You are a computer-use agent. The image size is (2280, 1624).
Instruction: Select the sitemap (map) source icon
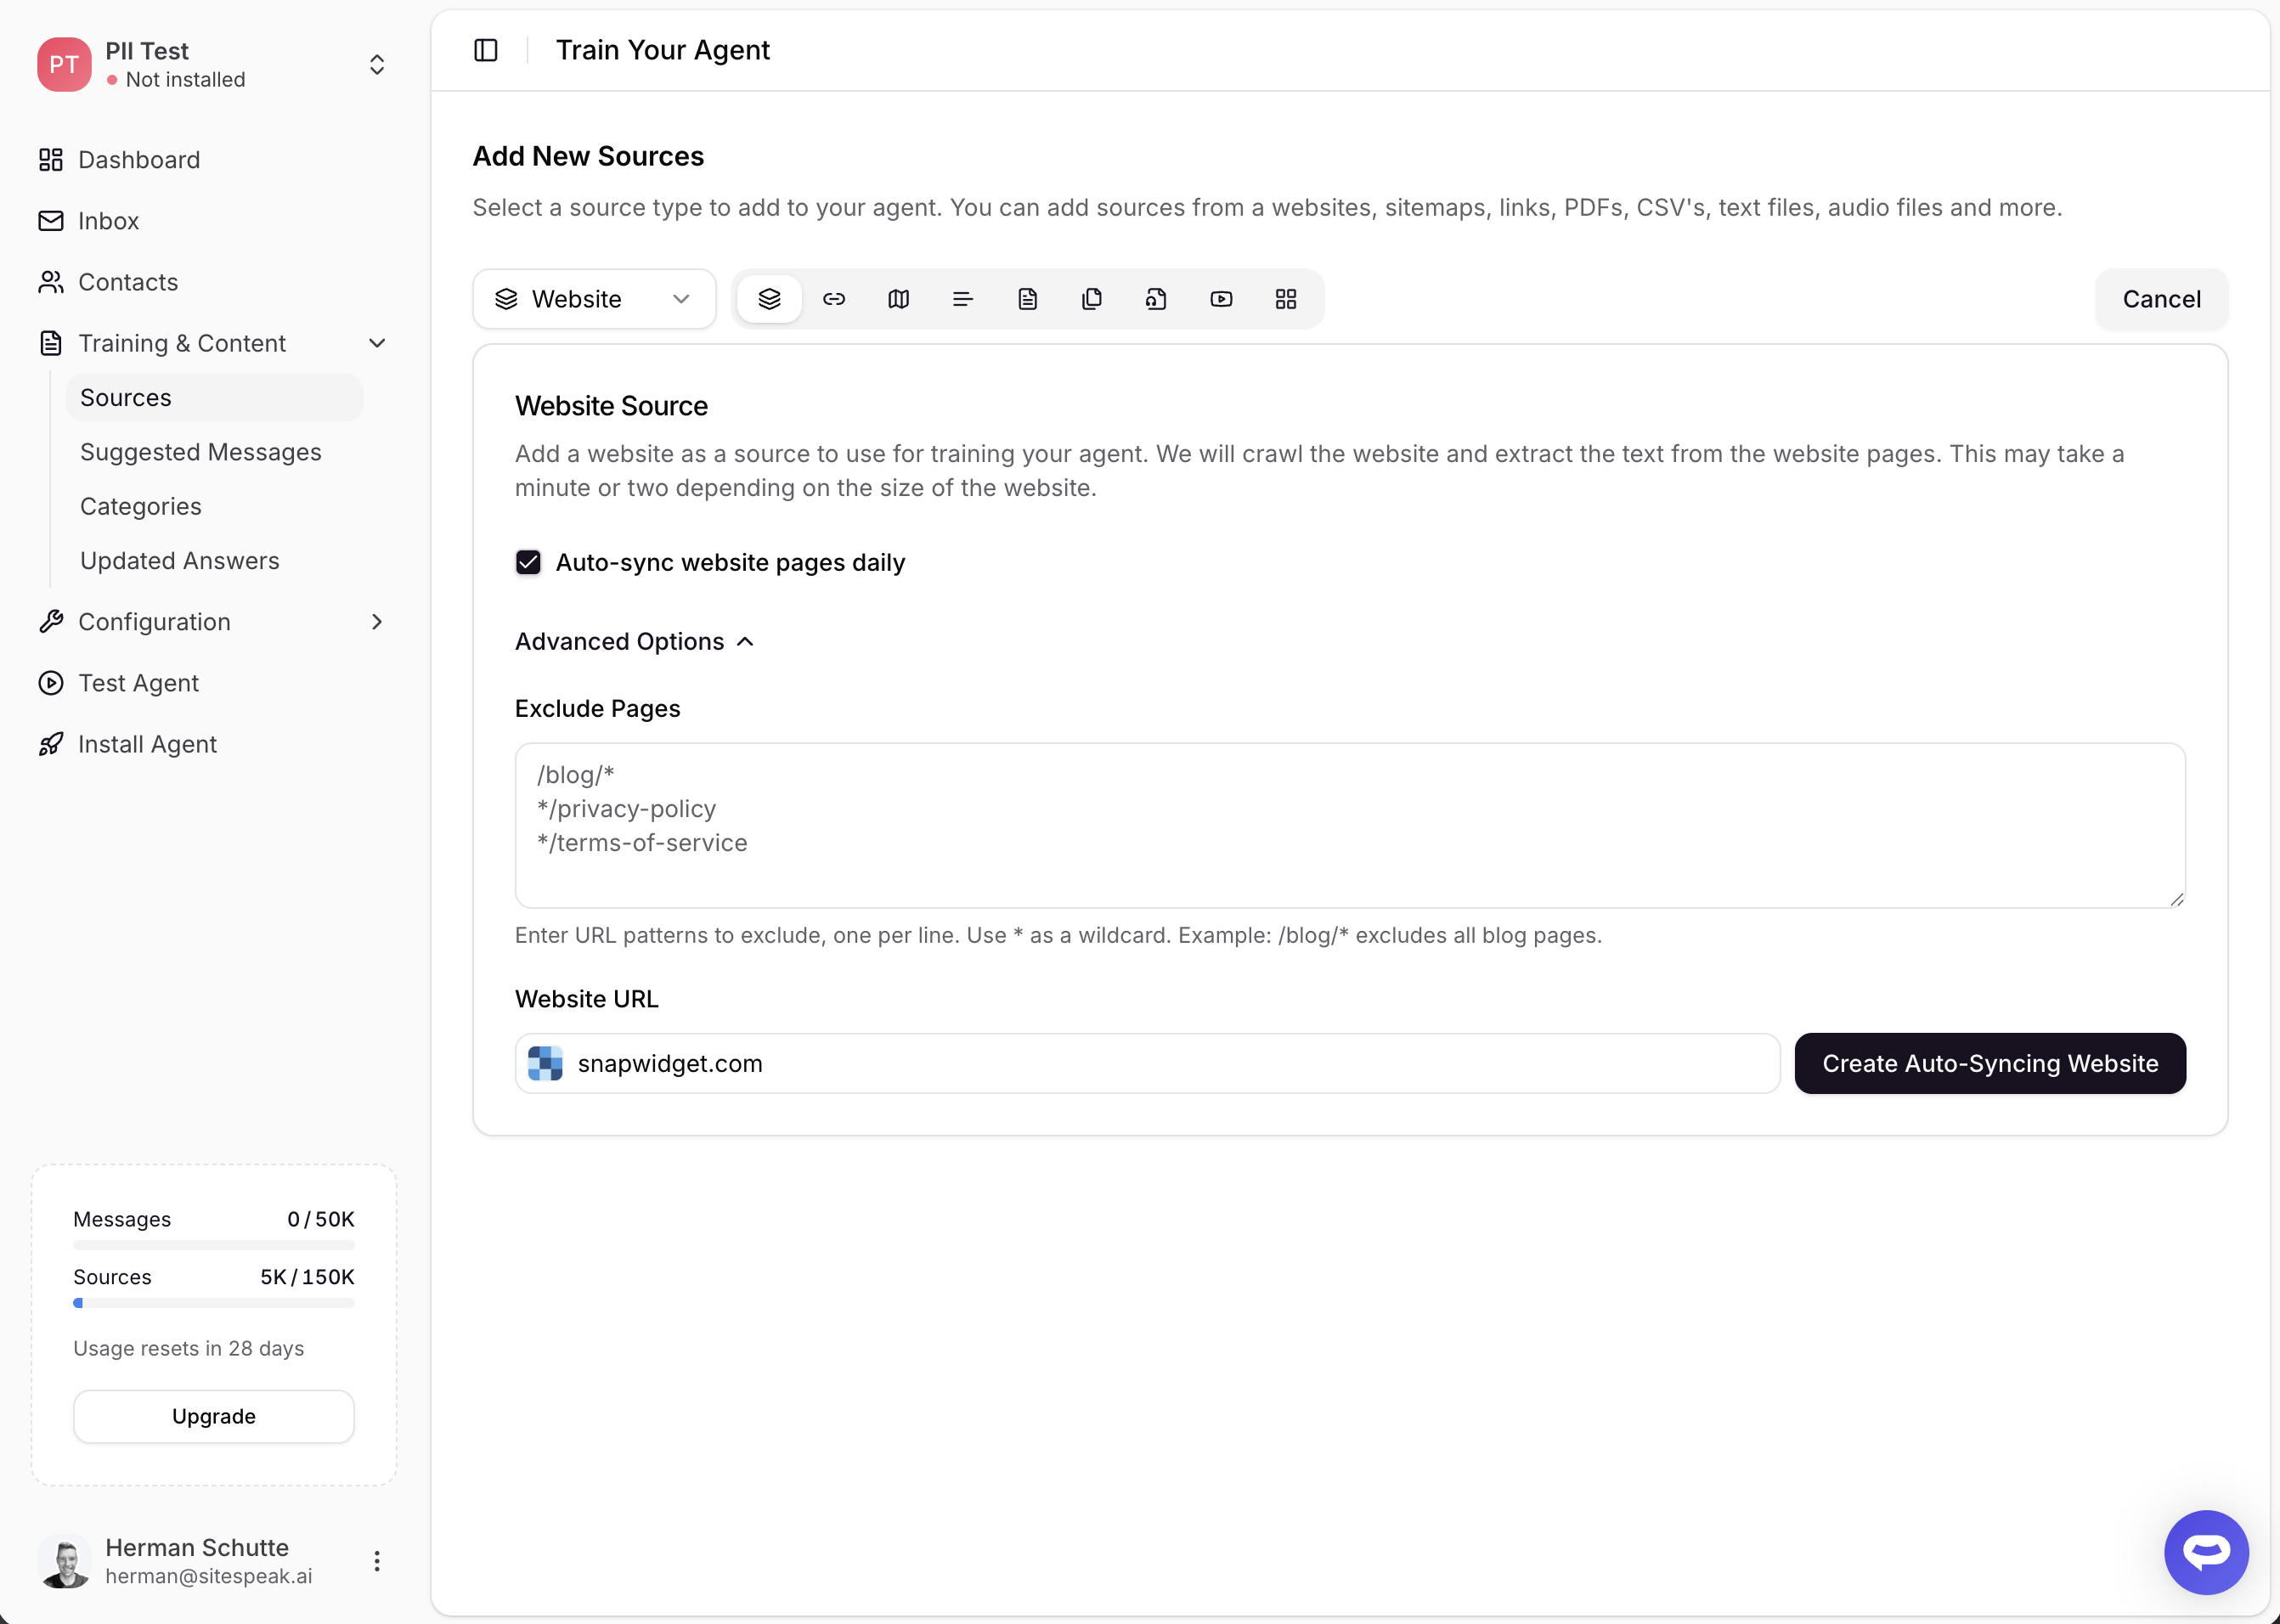898,299
